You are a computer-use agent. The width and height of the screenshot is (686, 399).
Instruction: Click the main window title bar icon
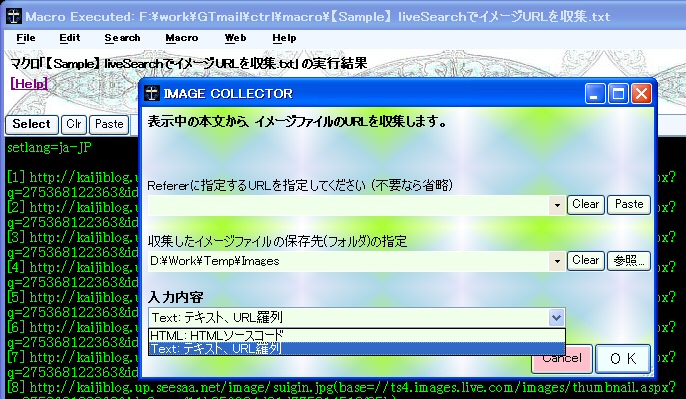(x=14, y=17)
